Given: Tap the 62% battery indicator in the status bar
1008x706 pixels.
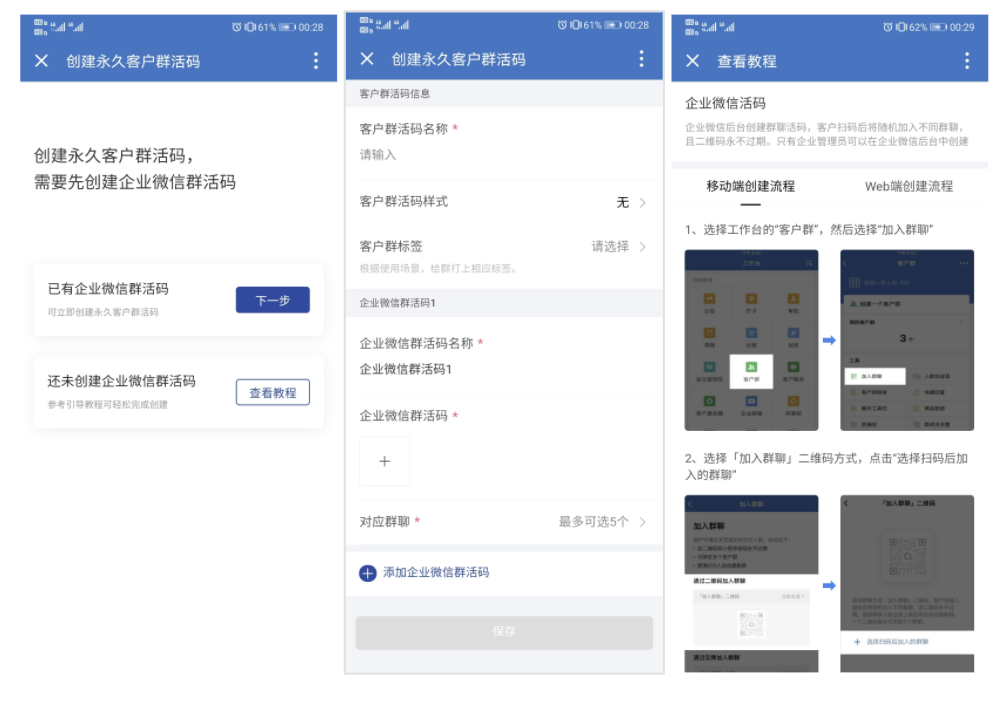Looking at the screenshot, I should pyautogui.click(x=928, y=27).
